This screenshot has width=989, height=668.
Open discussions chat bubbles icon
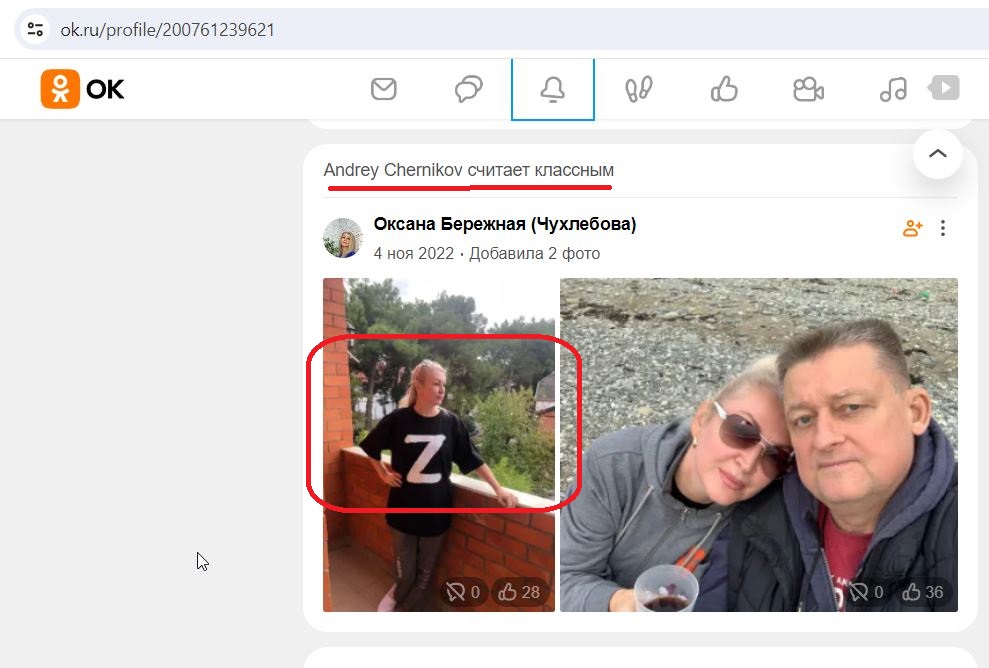click(469, 89)
